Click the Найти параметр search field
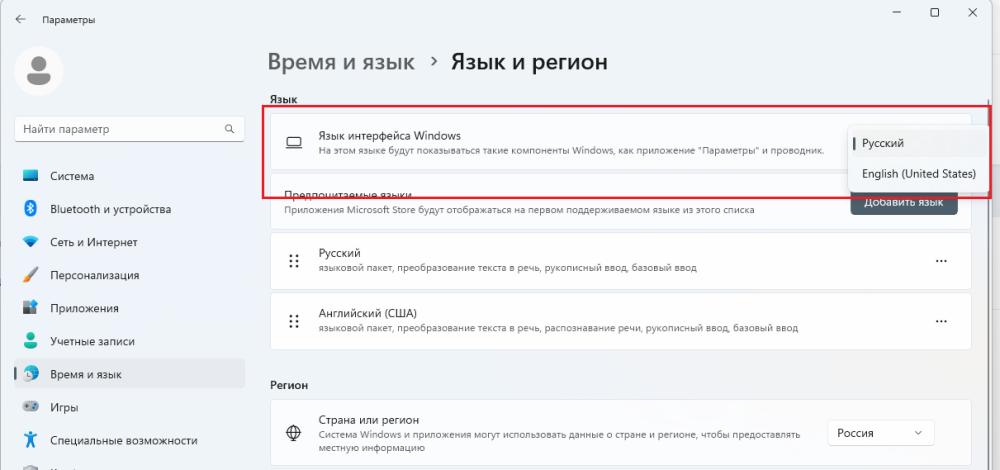 pyautogui.click(x=120, y=129)
